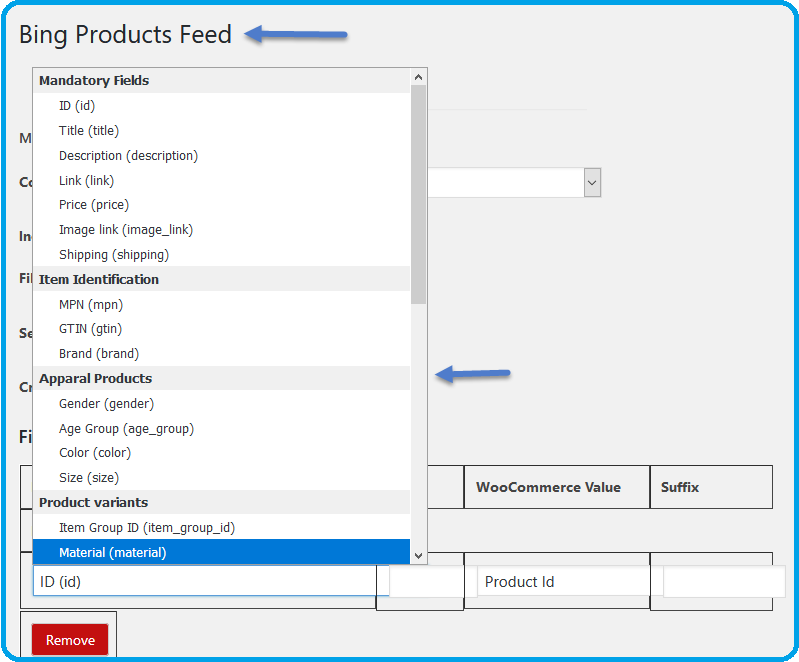This screenshot has width=799, height=662.
Task: Choose highlighted Material (material) option
Action: (x=221, y=552)
